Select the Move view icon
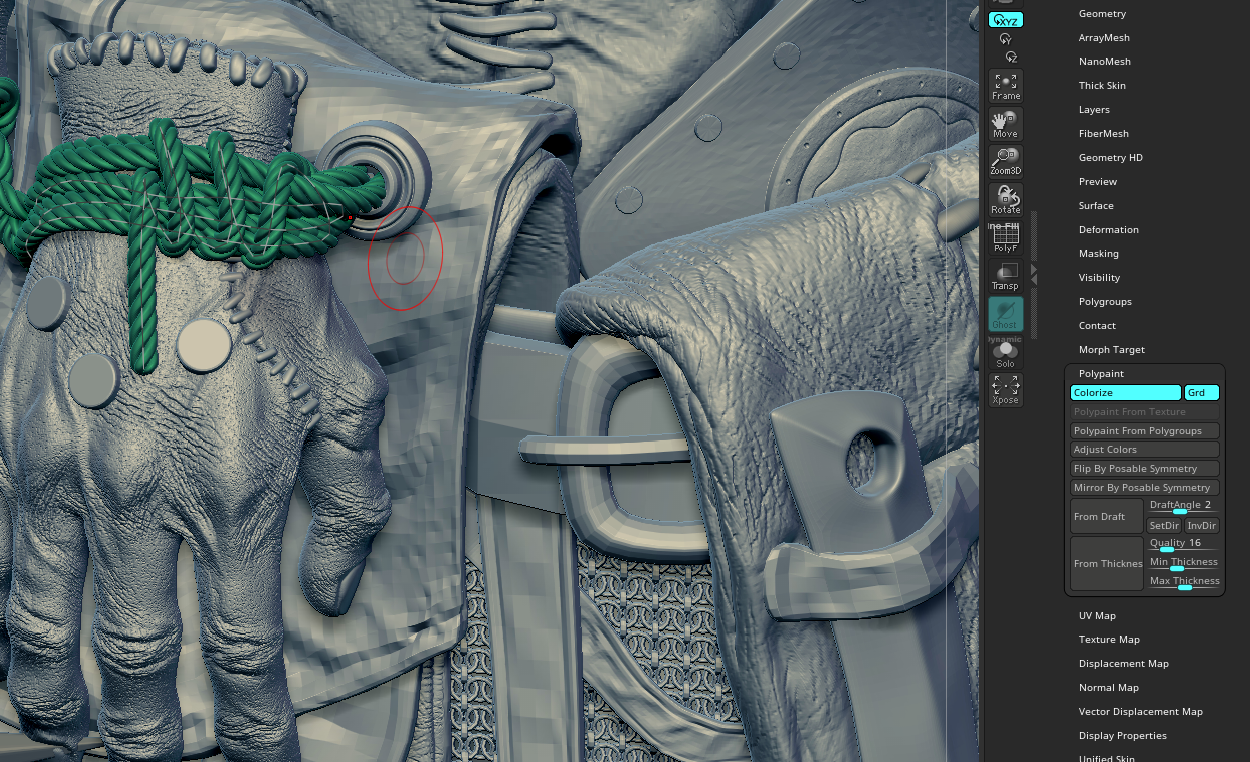The width and height of the screenshot is (1250, 762). click(x=1006, y=124)
